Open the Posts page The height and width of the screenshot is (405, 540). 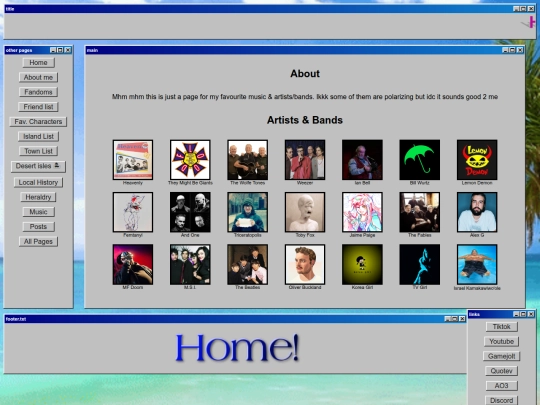[x=38, y=227]
